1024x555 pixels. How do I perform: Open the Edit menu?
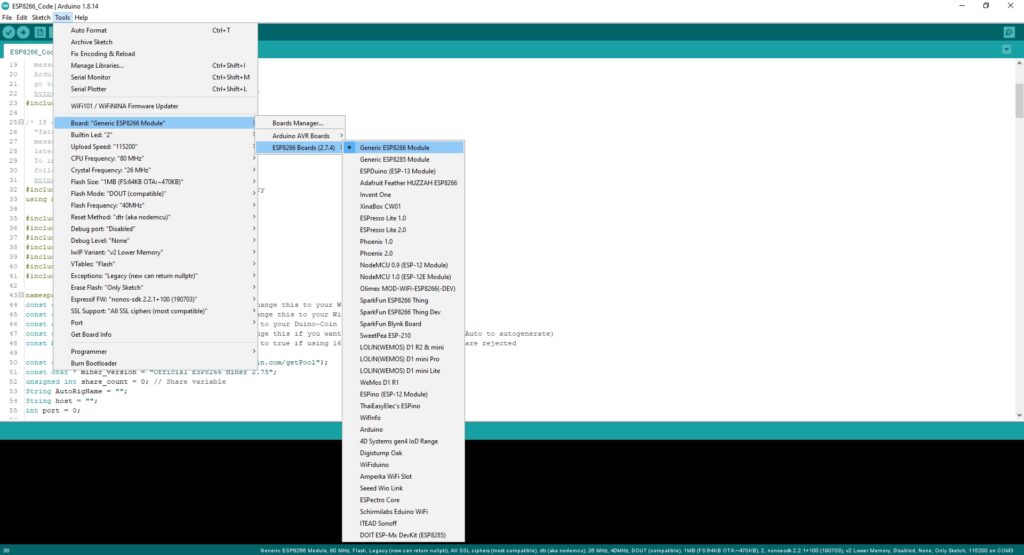22,18
